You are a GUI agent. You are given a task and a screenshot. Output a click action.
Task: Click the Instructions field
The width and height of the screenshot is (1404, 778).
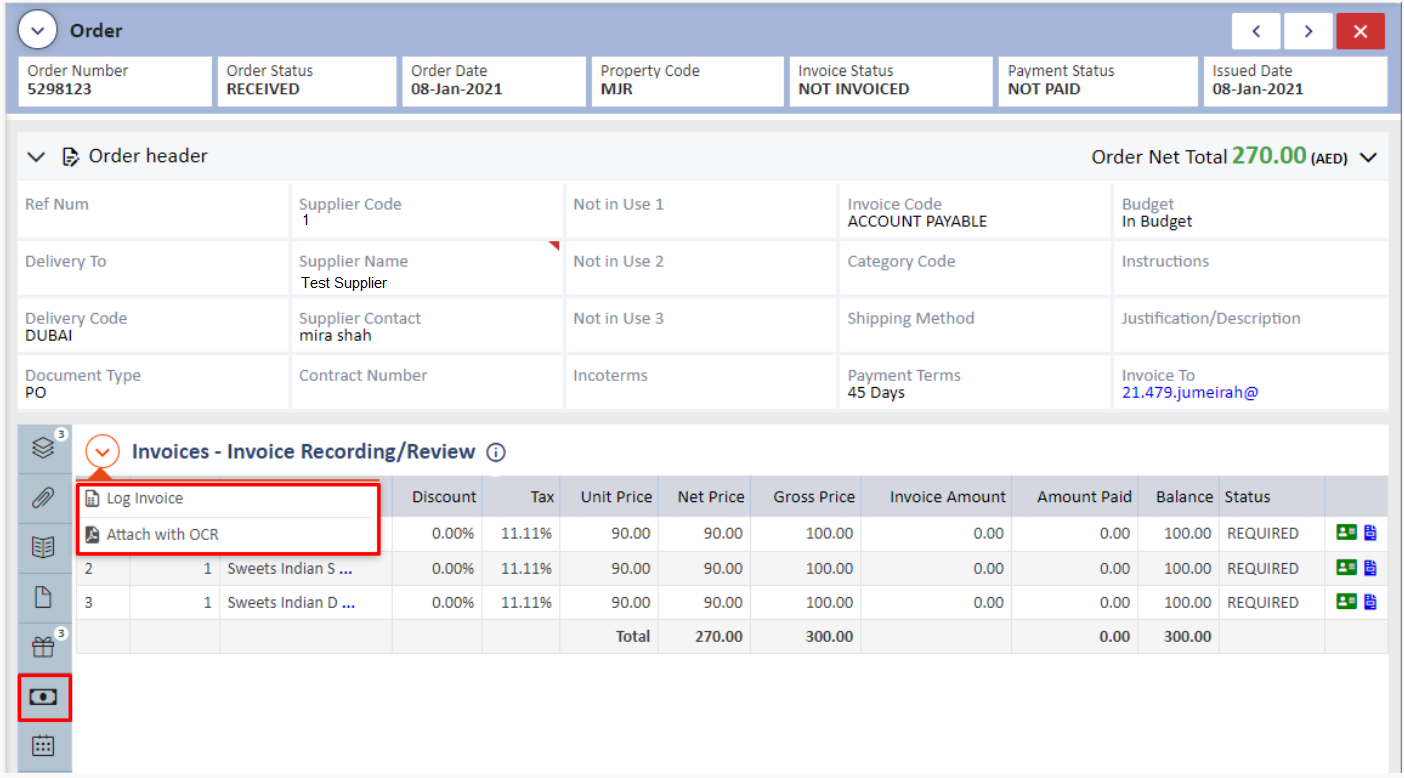pos(1251,267)
